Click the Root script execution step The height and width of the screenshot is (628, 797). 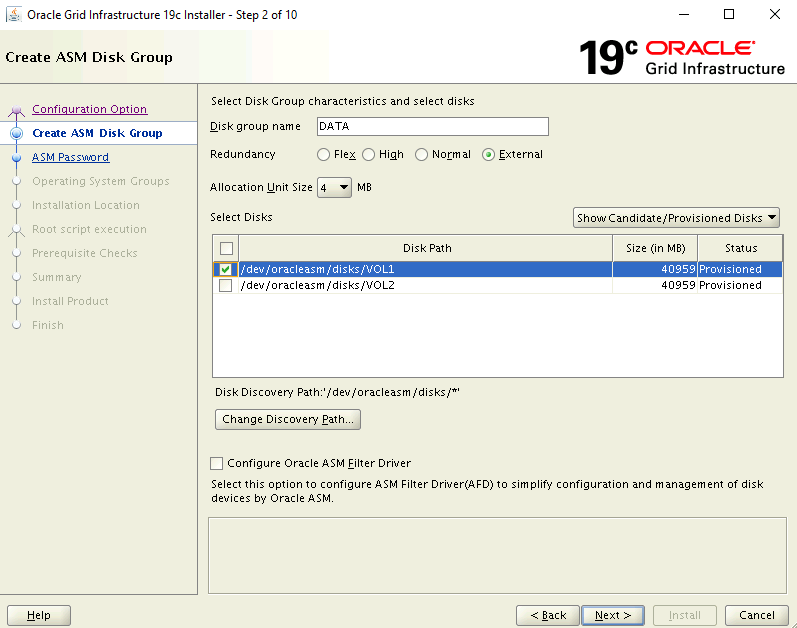pyautogui.click(x=89, y=229)
